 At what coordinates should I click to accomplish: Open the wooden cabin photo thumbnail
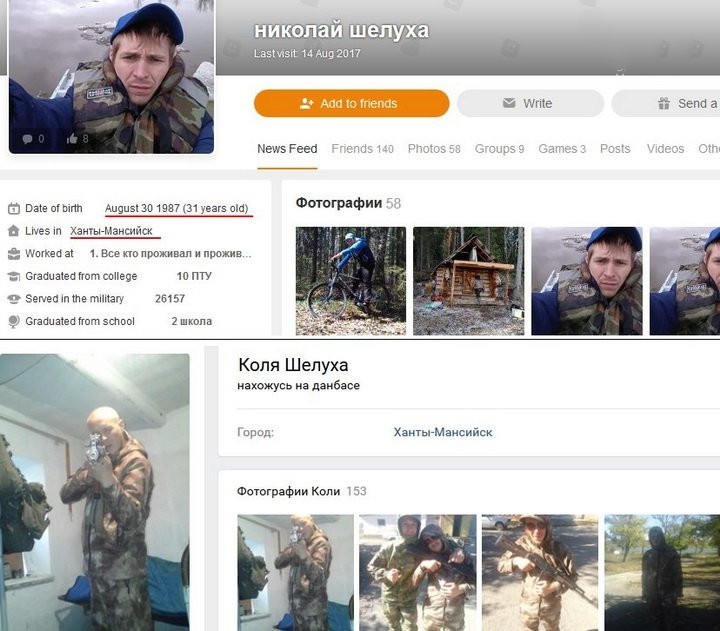(468, 281)
